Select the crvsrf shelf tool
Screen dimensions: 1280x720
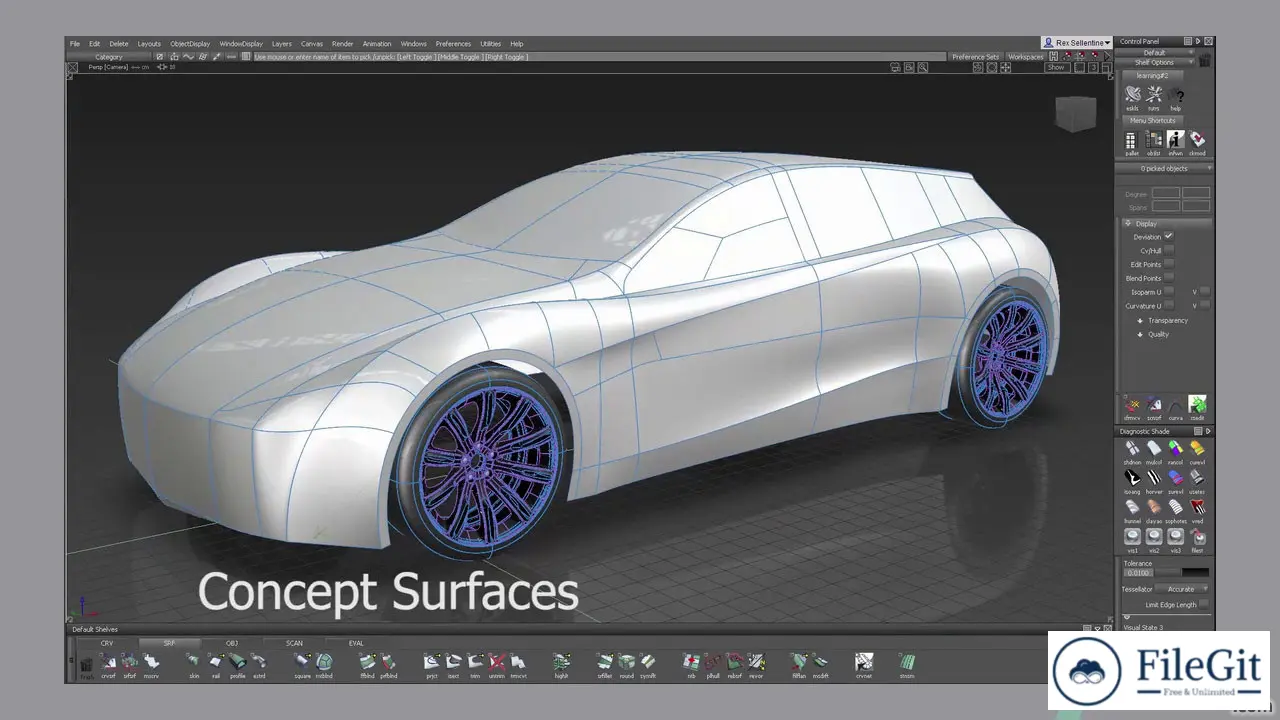(x=108, y=664)
